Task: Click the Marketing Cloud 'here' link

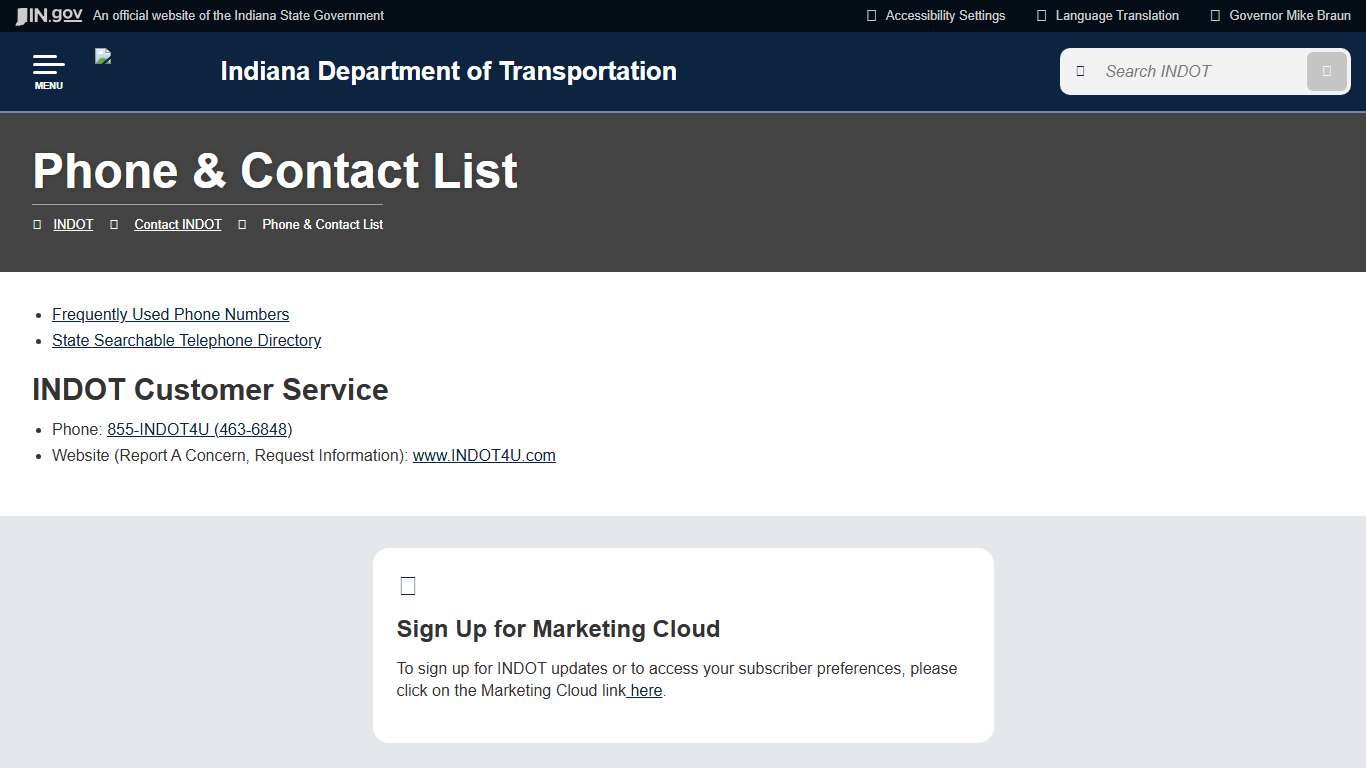Action: tap(644, 690)
